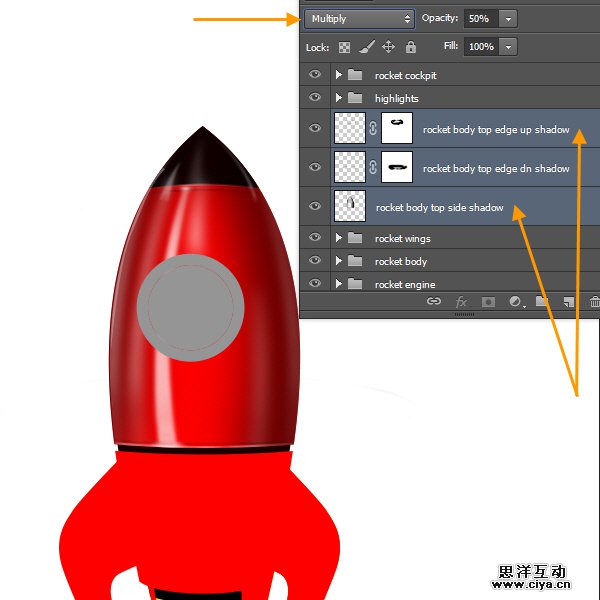The width and height of the screenshot is (600, 600).
Task: Select 'rocket body top edge dn shadow' layer name
Action: tap(496, 169)
